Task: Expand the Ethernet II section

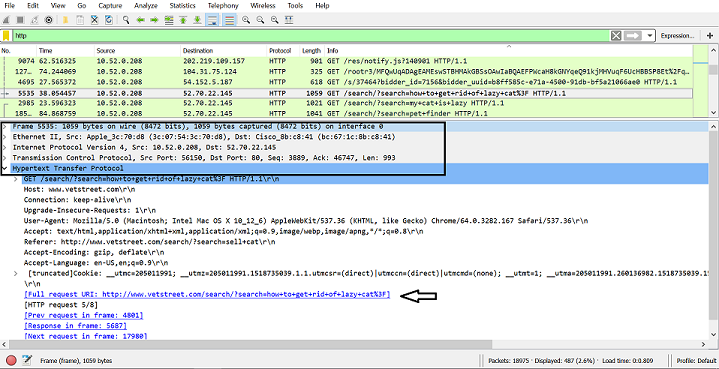Action: pos(4,137)
